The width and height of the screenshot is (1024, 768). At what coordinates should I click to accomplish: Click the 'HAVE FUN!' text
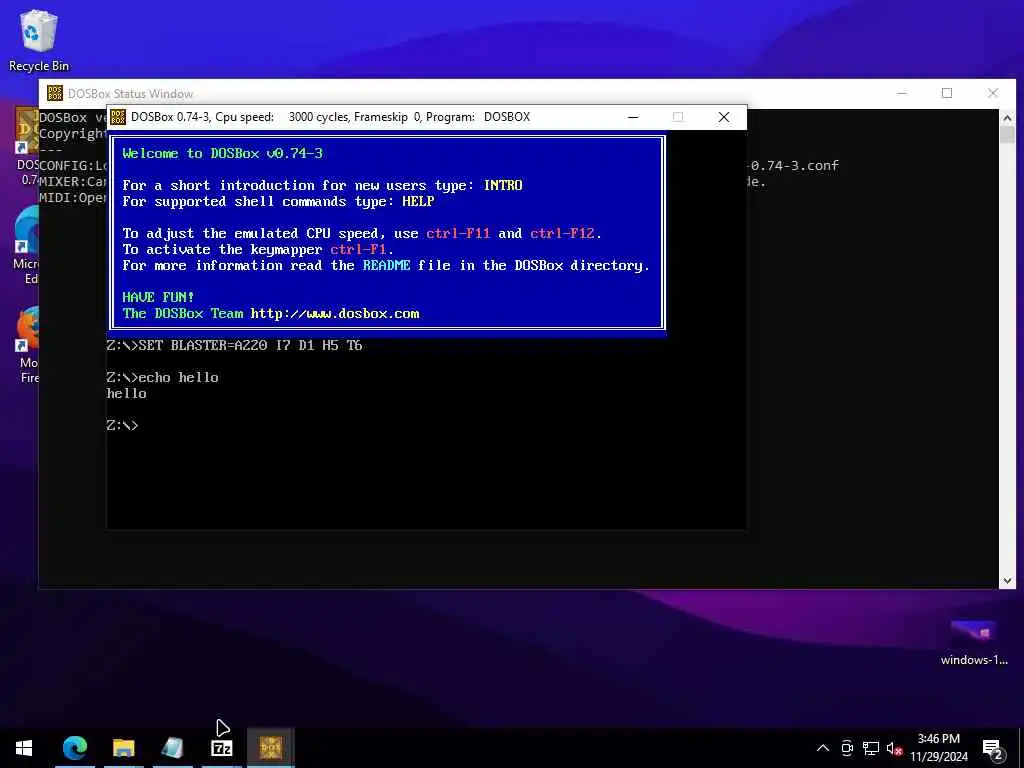pos(158,297)
